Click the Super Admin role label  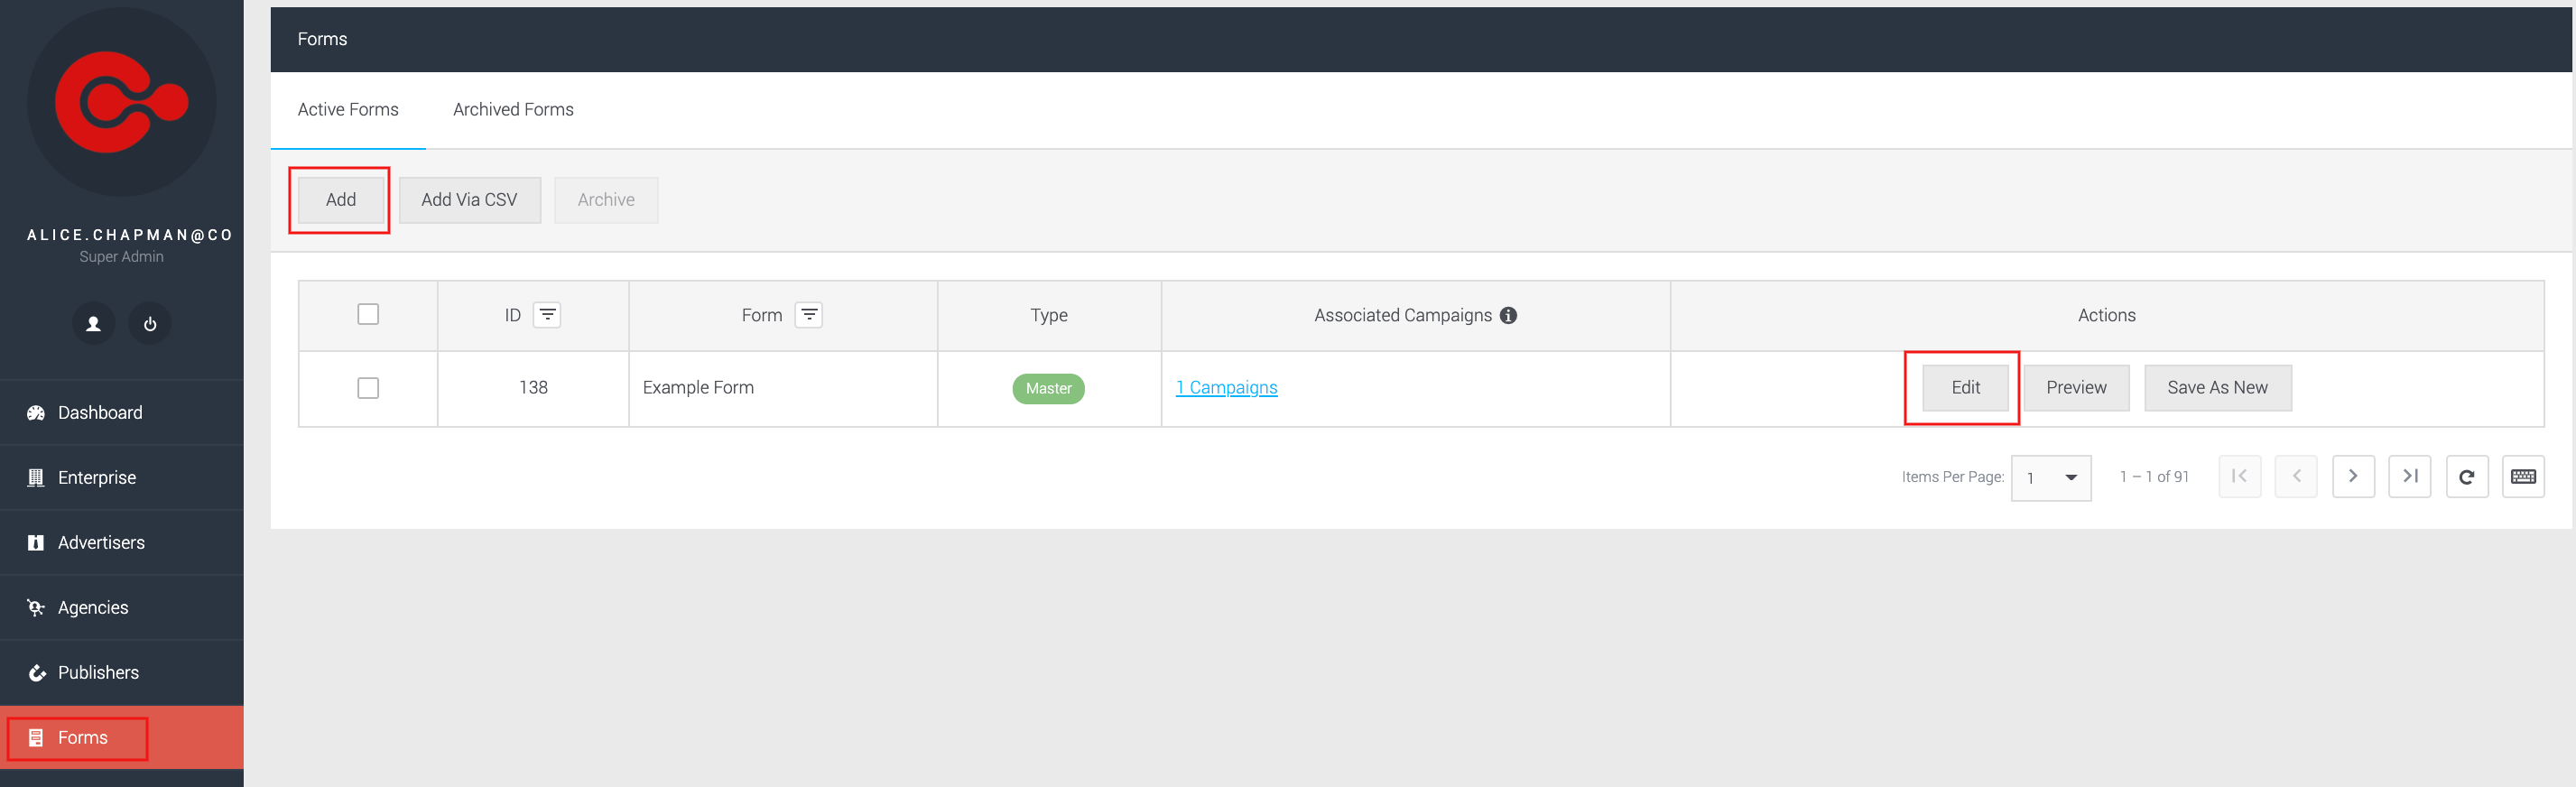[121, 257]
